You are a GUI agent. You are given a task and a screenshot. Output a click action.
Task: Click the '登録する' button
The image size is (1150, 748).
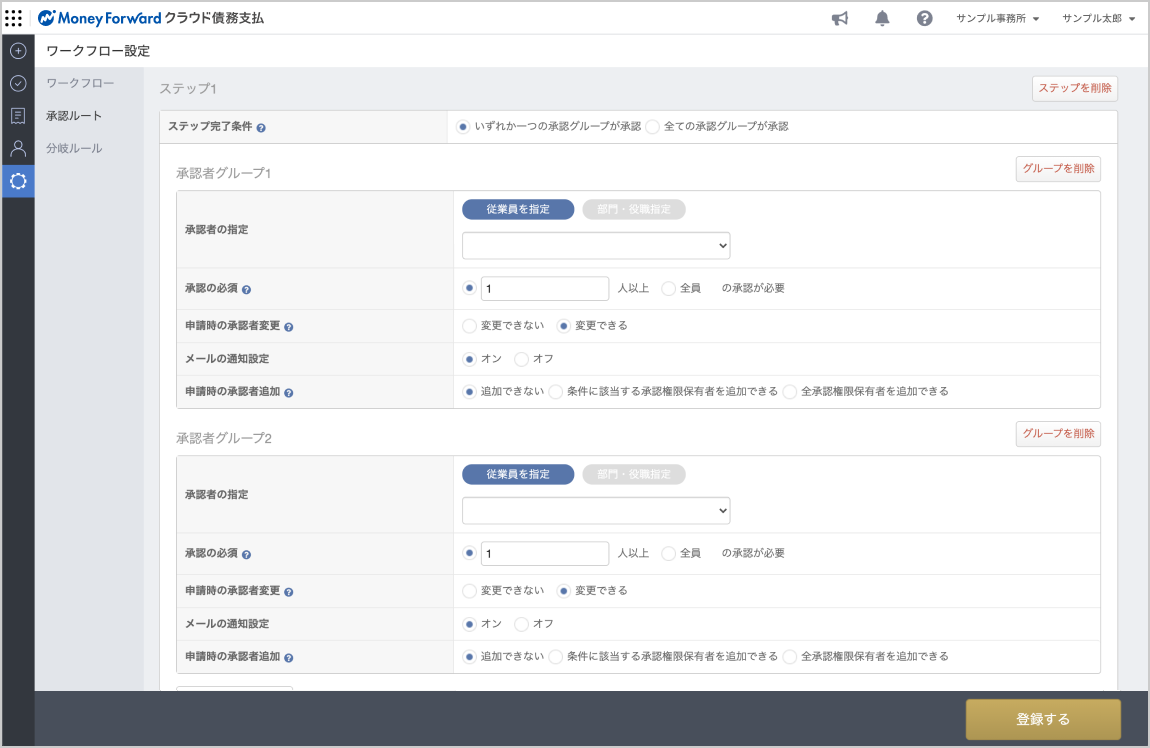(1043, 719)
